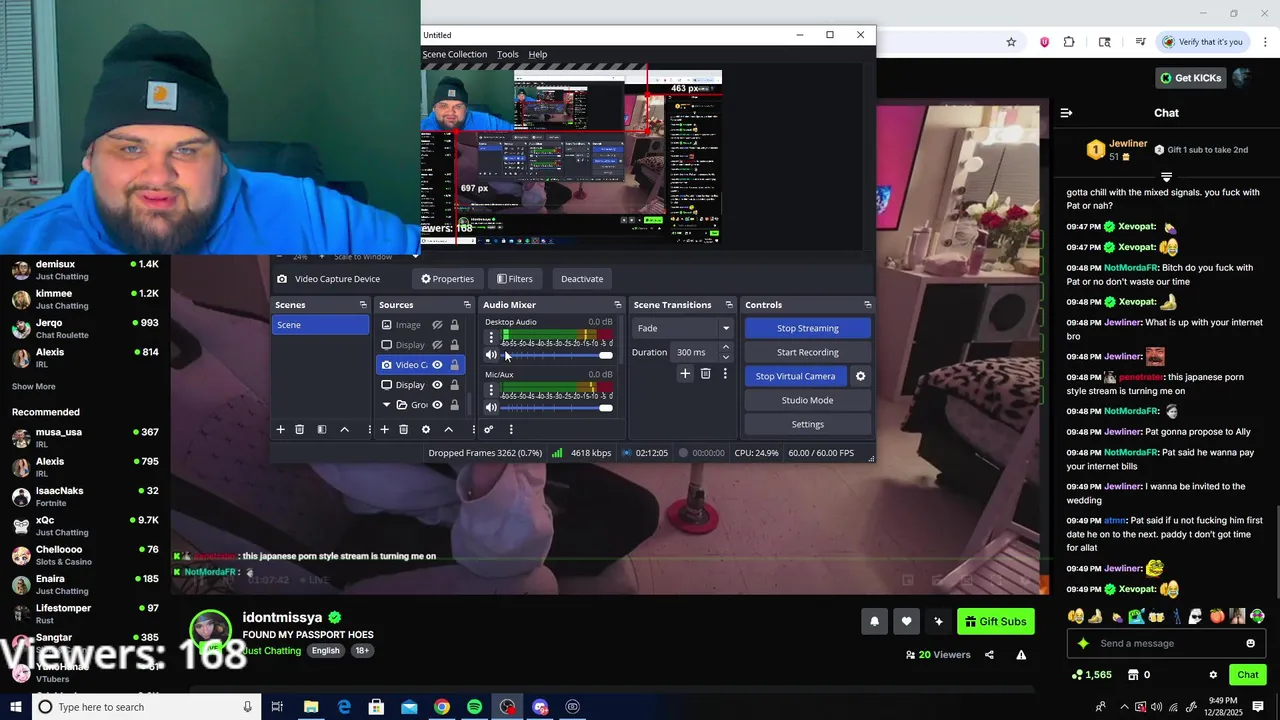Bookmark page with star icon in browser
This screenshot has width=1280, height=720.
tap(1011, 42)
